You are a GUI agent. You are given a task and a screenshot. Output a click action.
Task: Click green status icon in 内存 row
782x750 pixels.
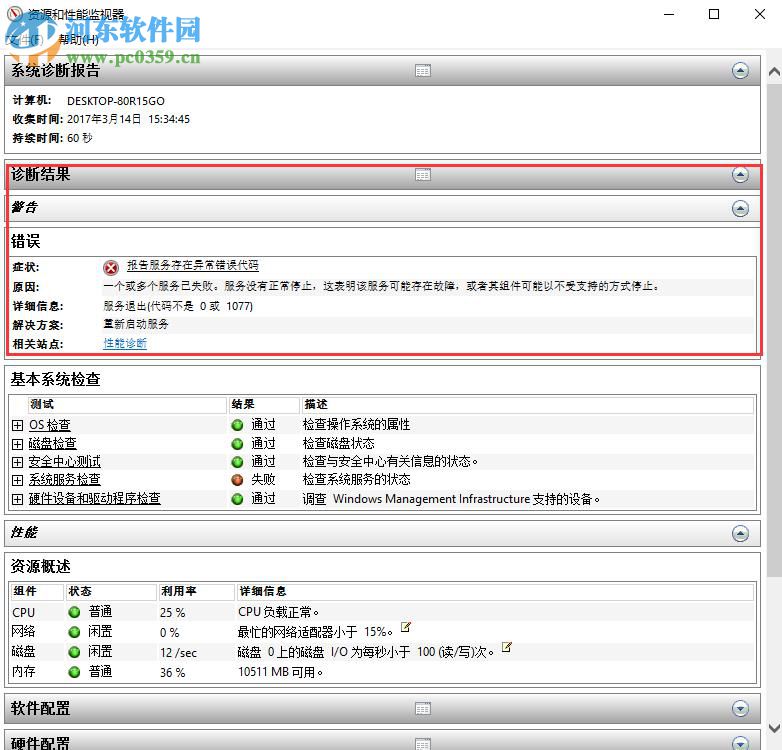74,672
